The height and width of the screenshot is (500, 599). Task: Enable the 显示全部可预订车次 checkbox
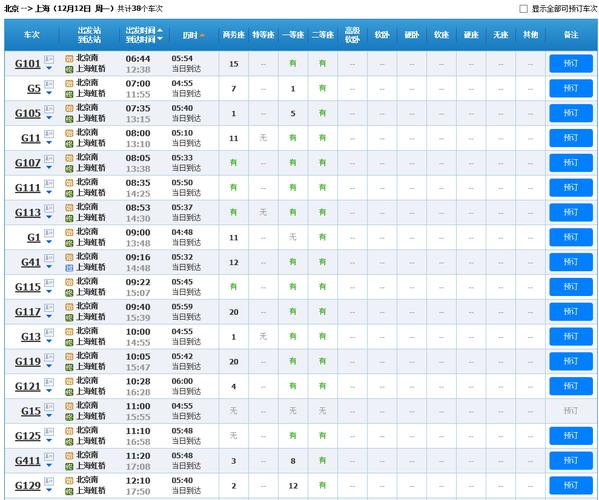point(523,8)
